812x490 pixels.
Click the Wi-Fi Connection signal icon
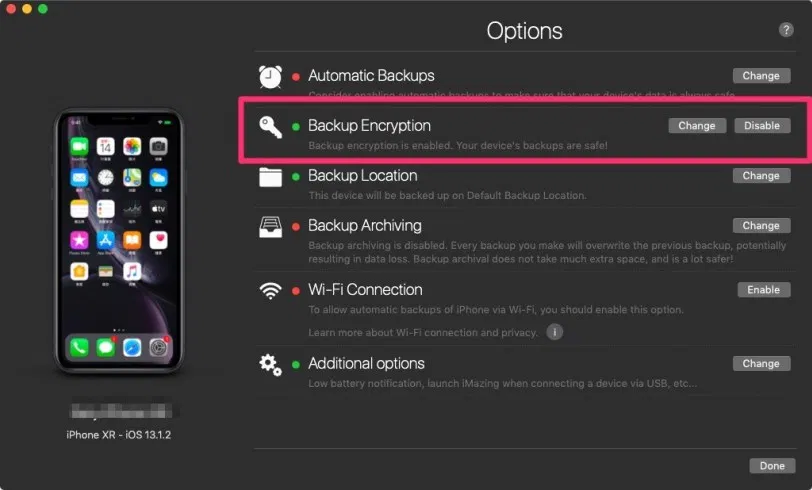coord(270,291)
